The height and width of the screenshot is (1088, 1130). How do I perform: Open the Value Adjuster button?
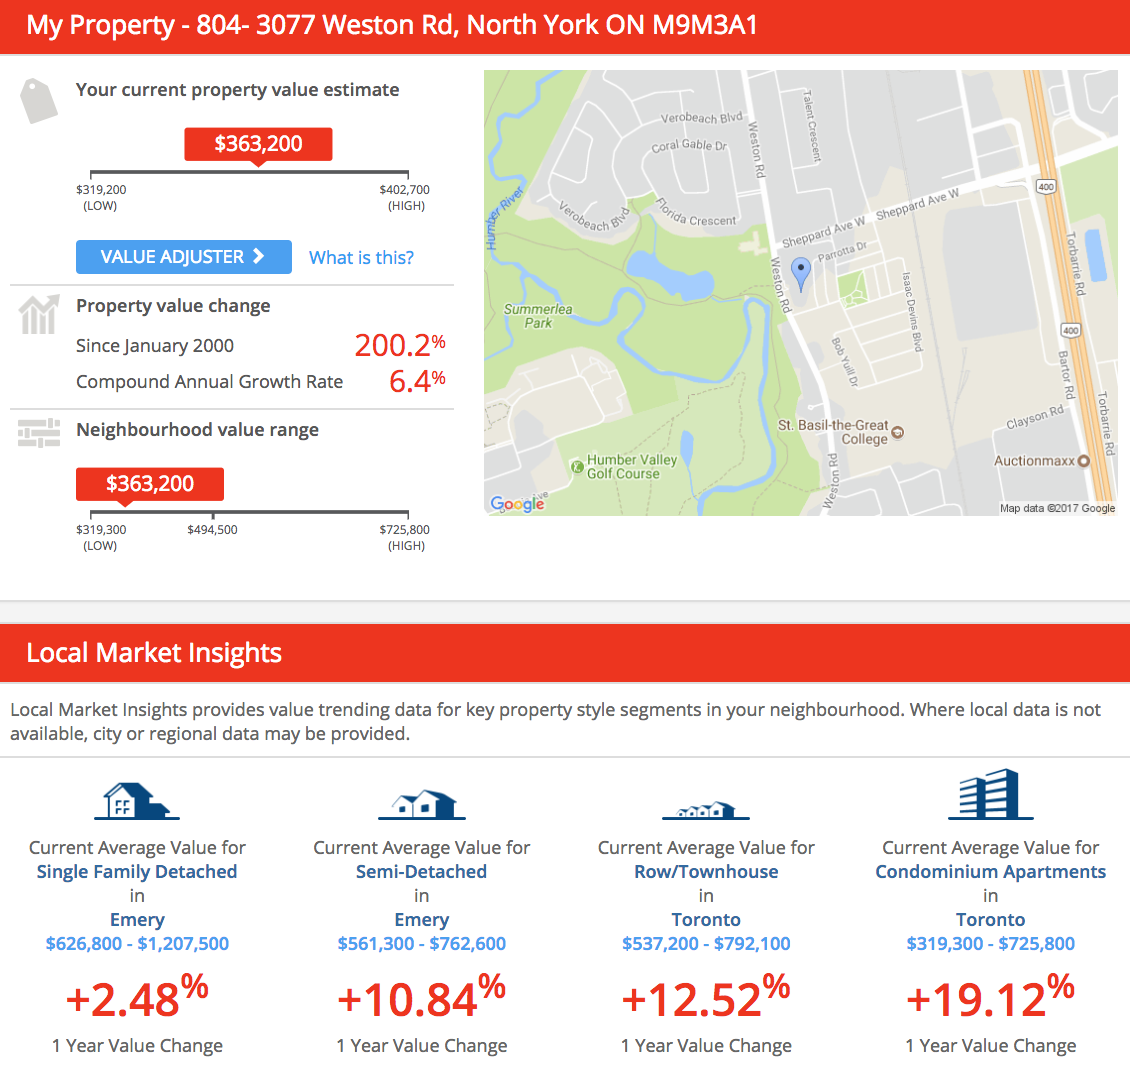pyautogui.click(x=184, y=257)
